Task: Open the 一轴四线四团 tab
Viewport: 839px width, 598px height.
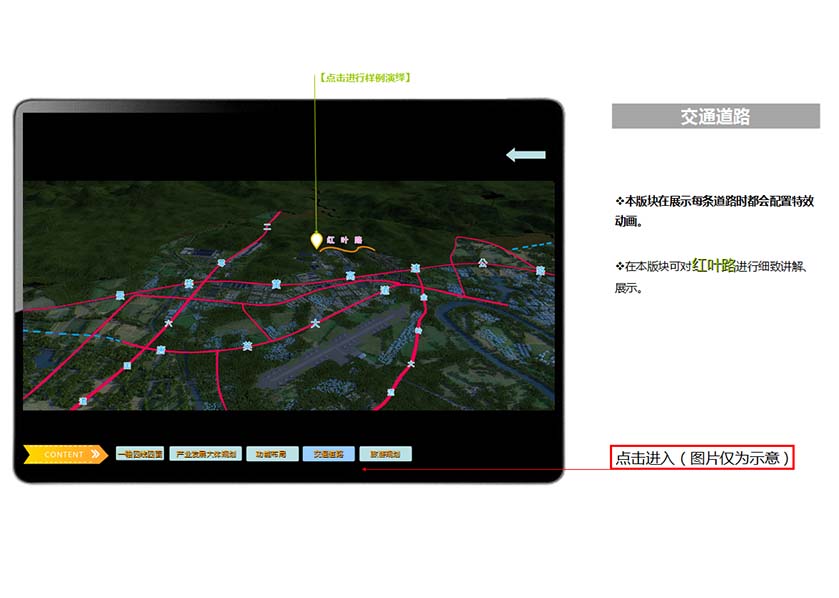Action: (139, 454)
